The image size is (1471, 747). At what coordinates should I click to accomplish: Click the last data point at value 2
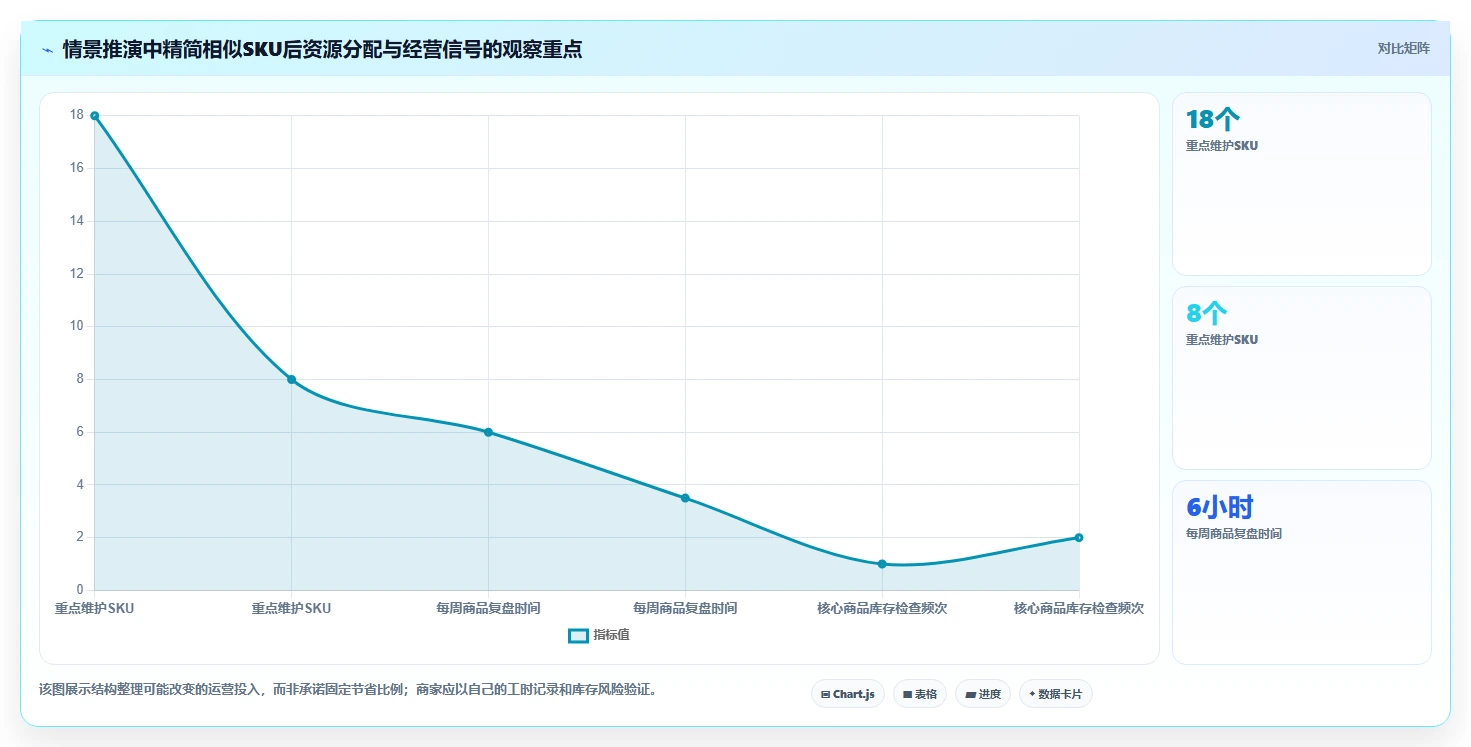(x=1079, y=538)
